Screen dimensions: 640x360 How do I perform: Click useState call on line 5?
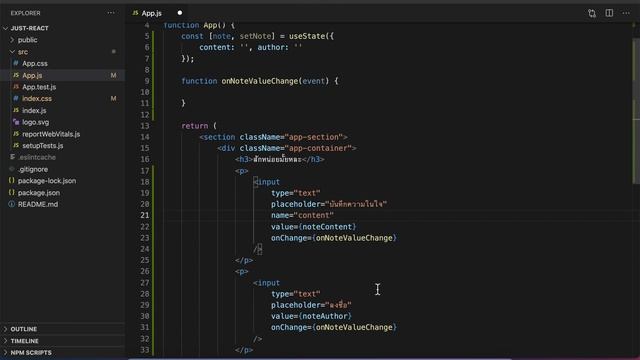click(307, 36)
